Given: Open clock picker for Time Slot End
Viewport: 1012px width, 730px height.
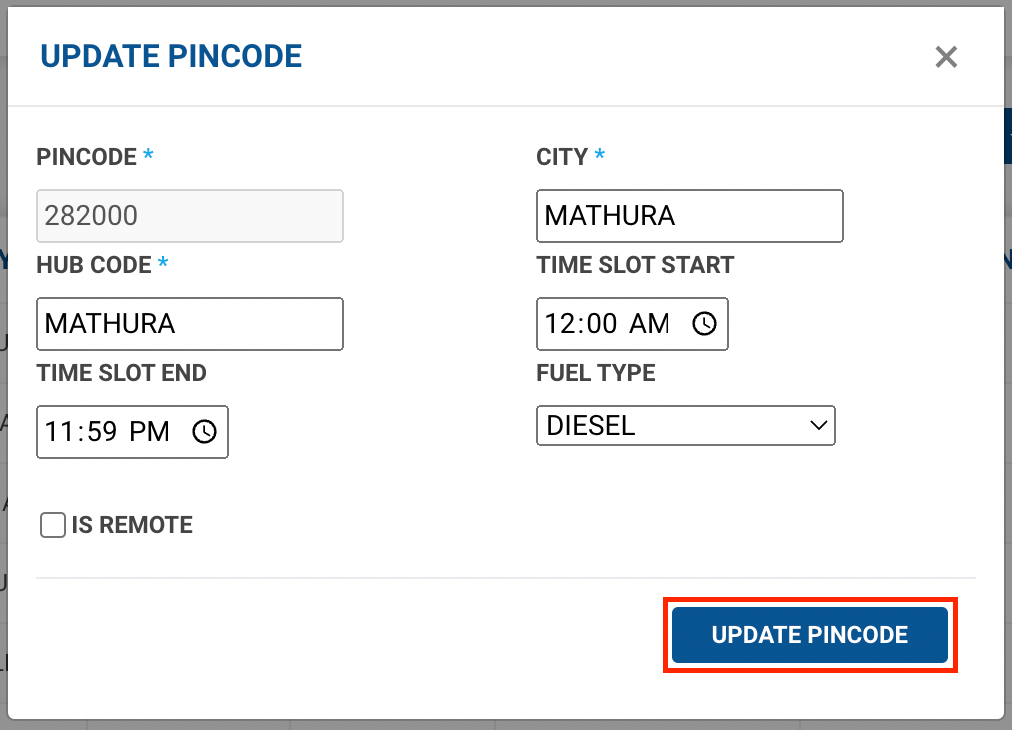Looking at the screenshot, I should click(x=205, y=432).
